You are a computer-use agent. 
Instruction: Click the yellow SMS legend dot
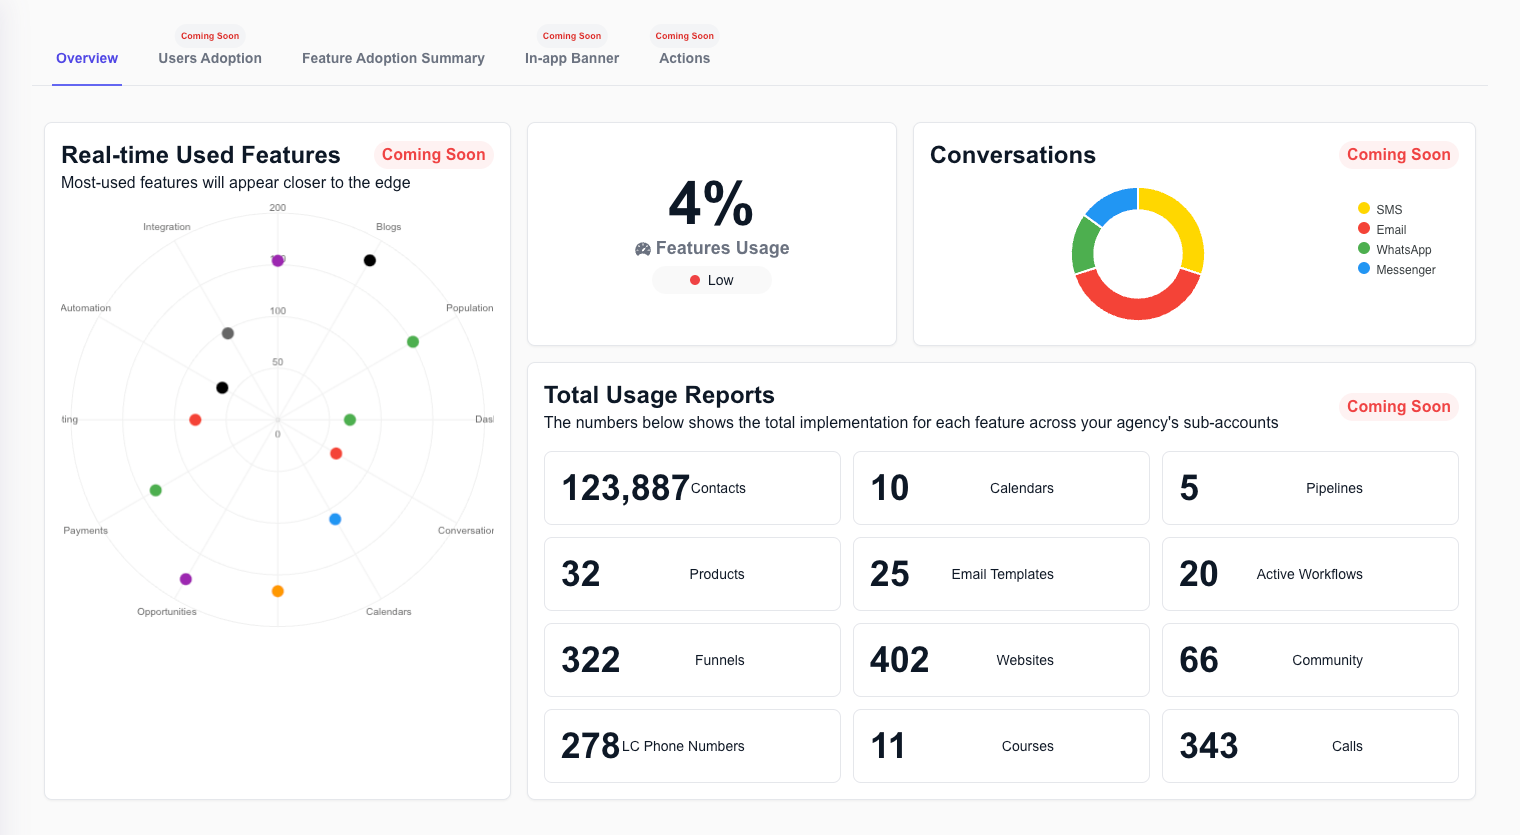[1364, 208]
